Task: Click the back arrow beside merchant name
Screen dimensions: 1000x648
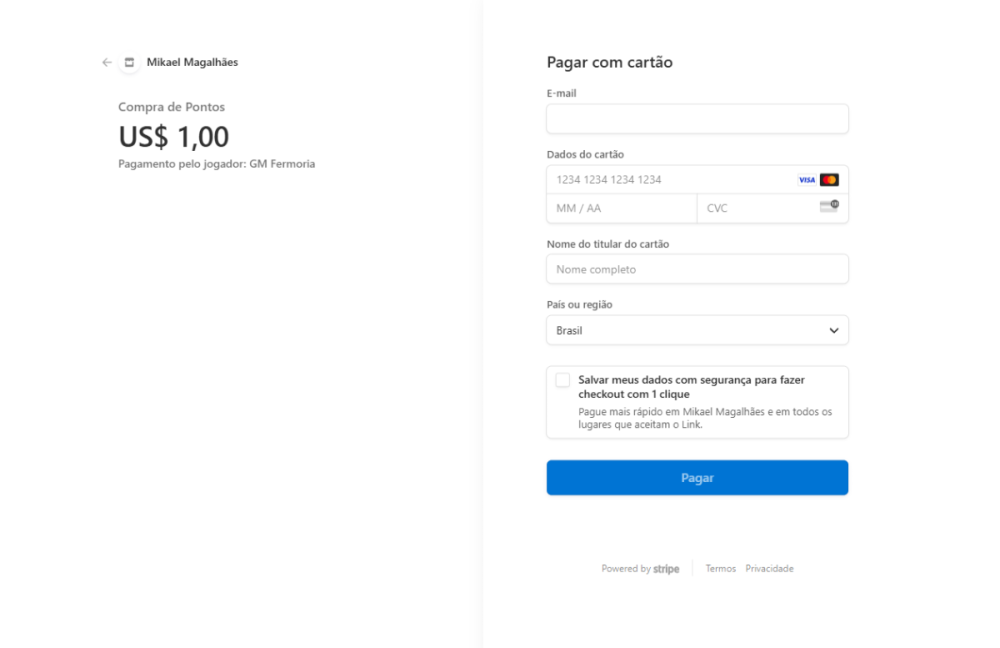Action: click(x=107, y=62)
